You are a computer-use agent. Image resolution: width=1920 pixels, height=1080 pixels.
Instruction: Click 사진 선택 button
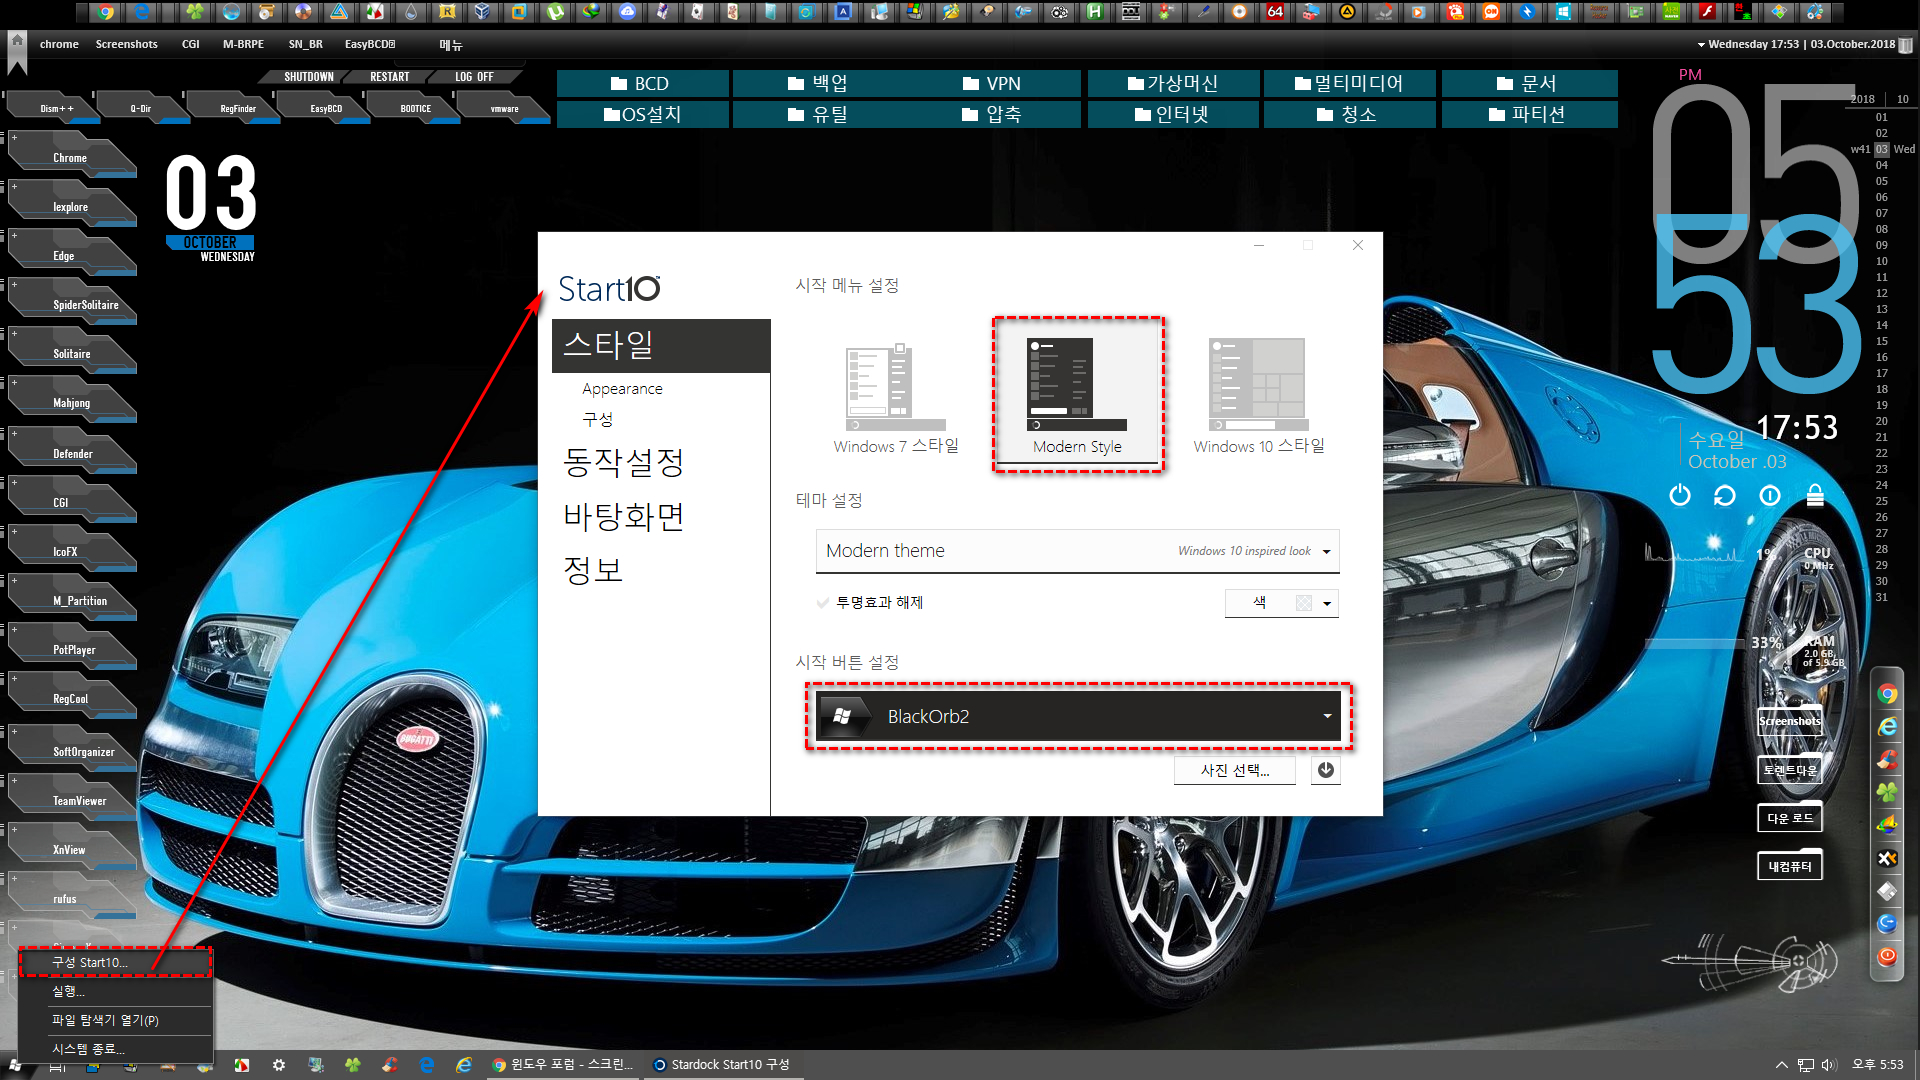coord(1234,770)
